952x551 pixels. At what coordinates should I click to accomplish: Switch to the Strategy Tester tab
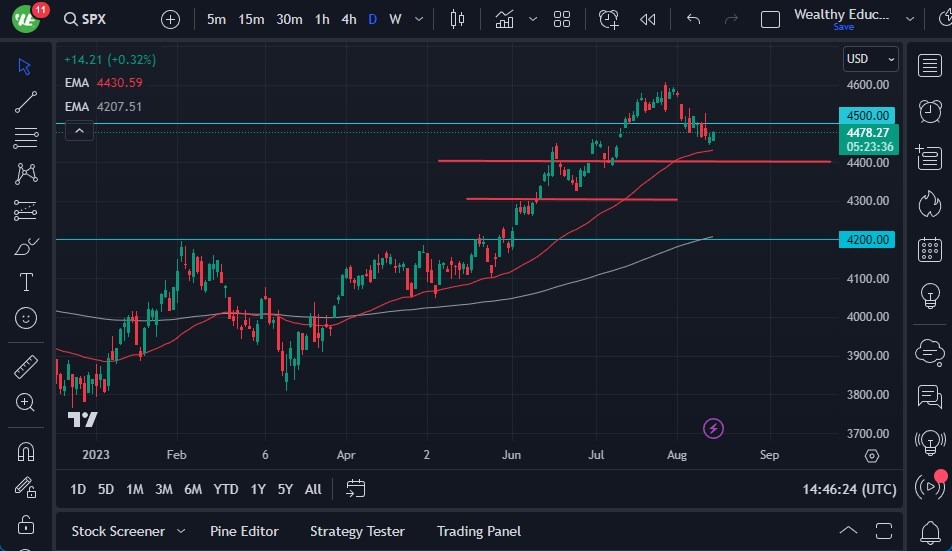(357, 531)
